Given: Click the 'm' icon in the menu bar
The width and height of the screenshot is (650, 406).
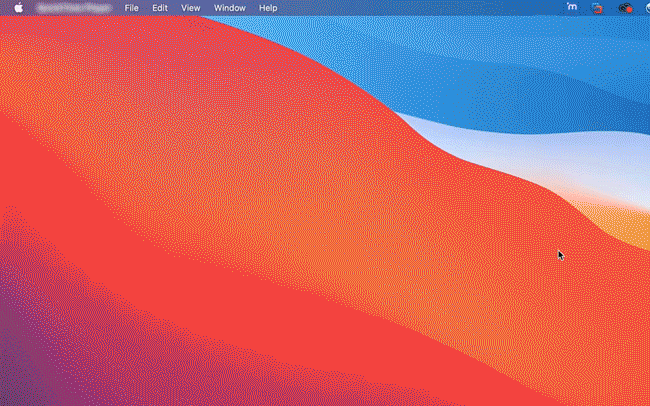Looking at the screenshot, I should (x=571, y=8).
